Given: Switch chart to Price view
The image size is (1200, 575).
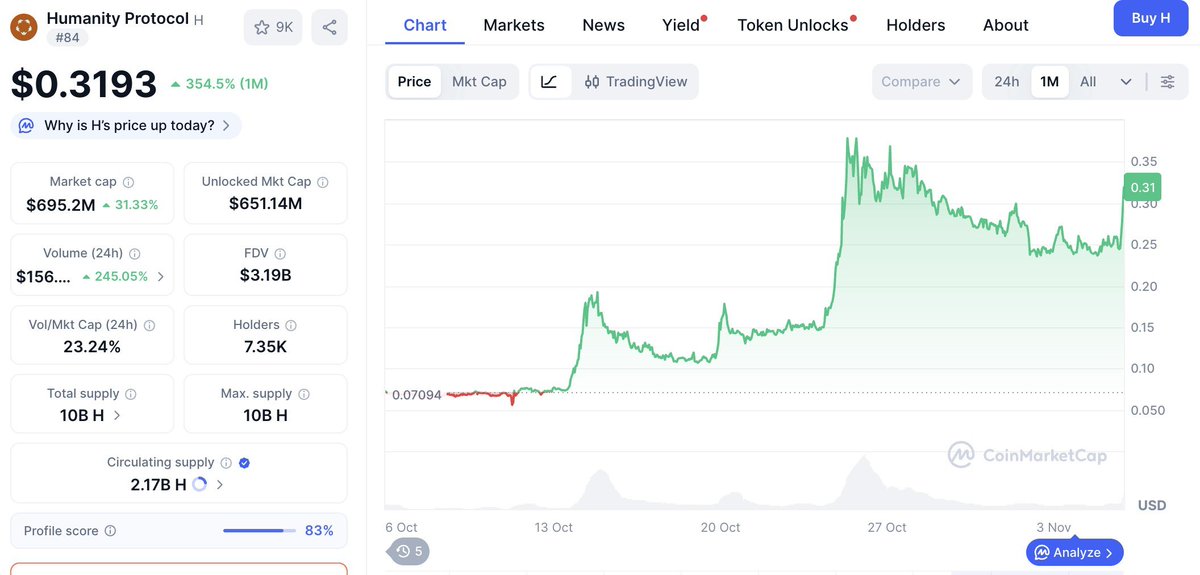Looking at the screenshot, I should point(414,82).
